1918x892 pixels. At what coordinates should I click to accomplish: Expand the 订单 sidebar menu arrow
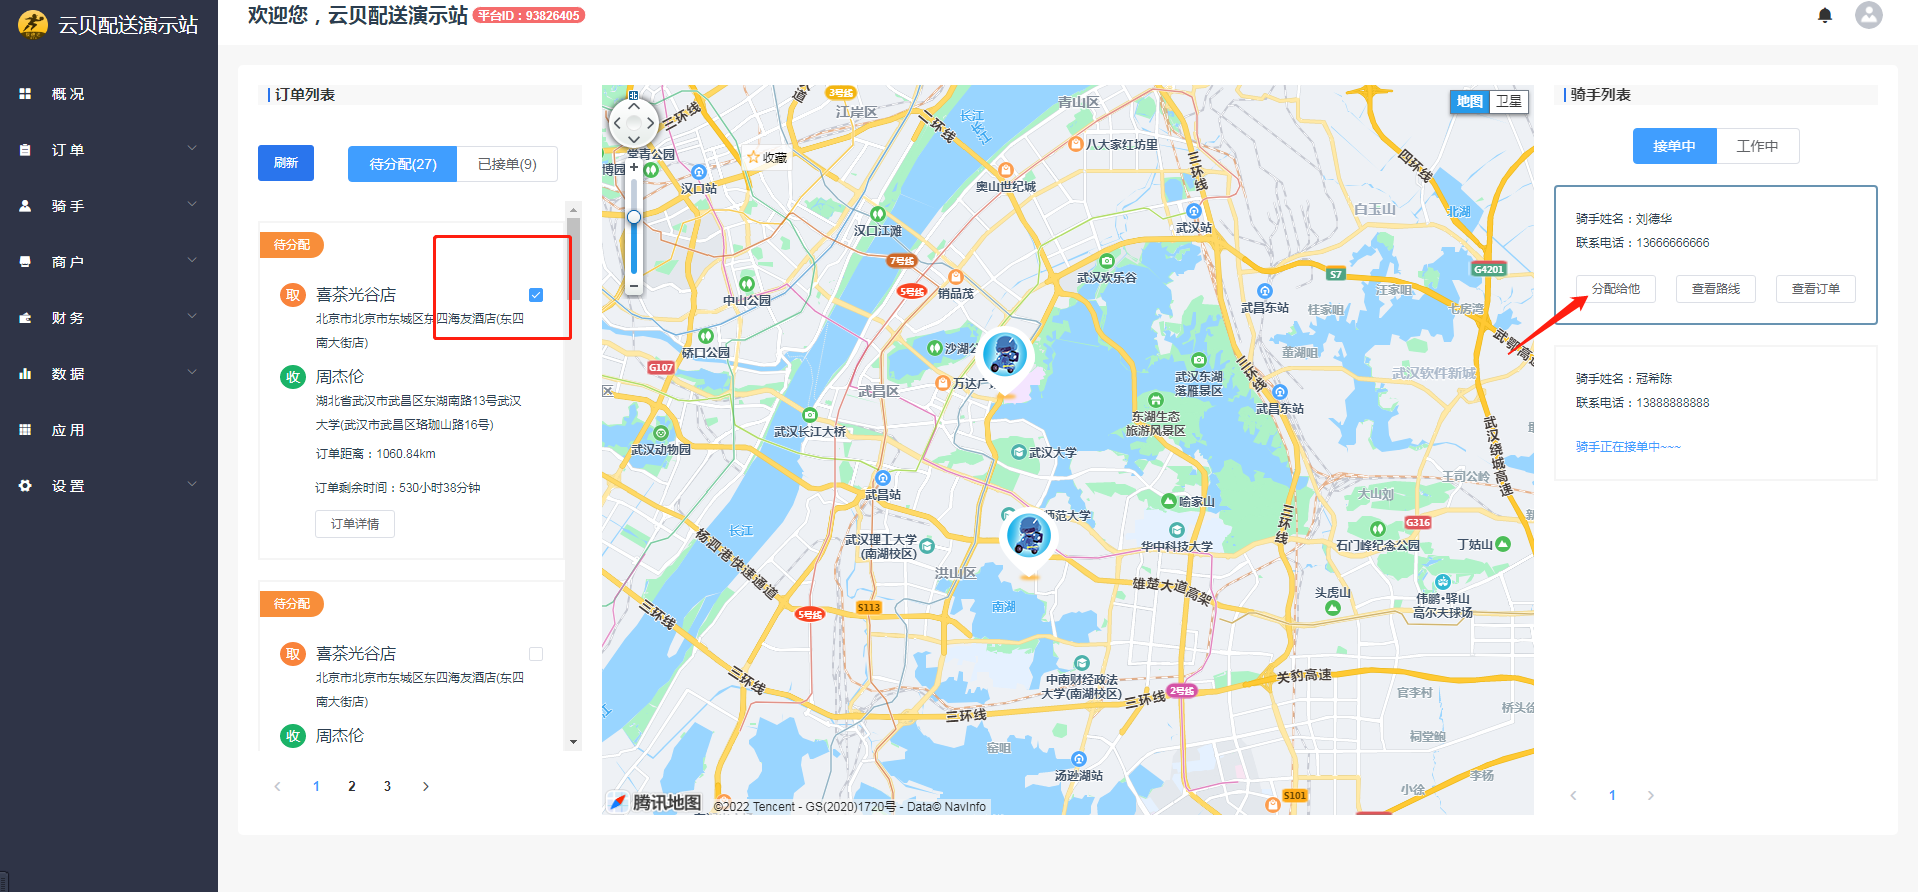[192, 149]
